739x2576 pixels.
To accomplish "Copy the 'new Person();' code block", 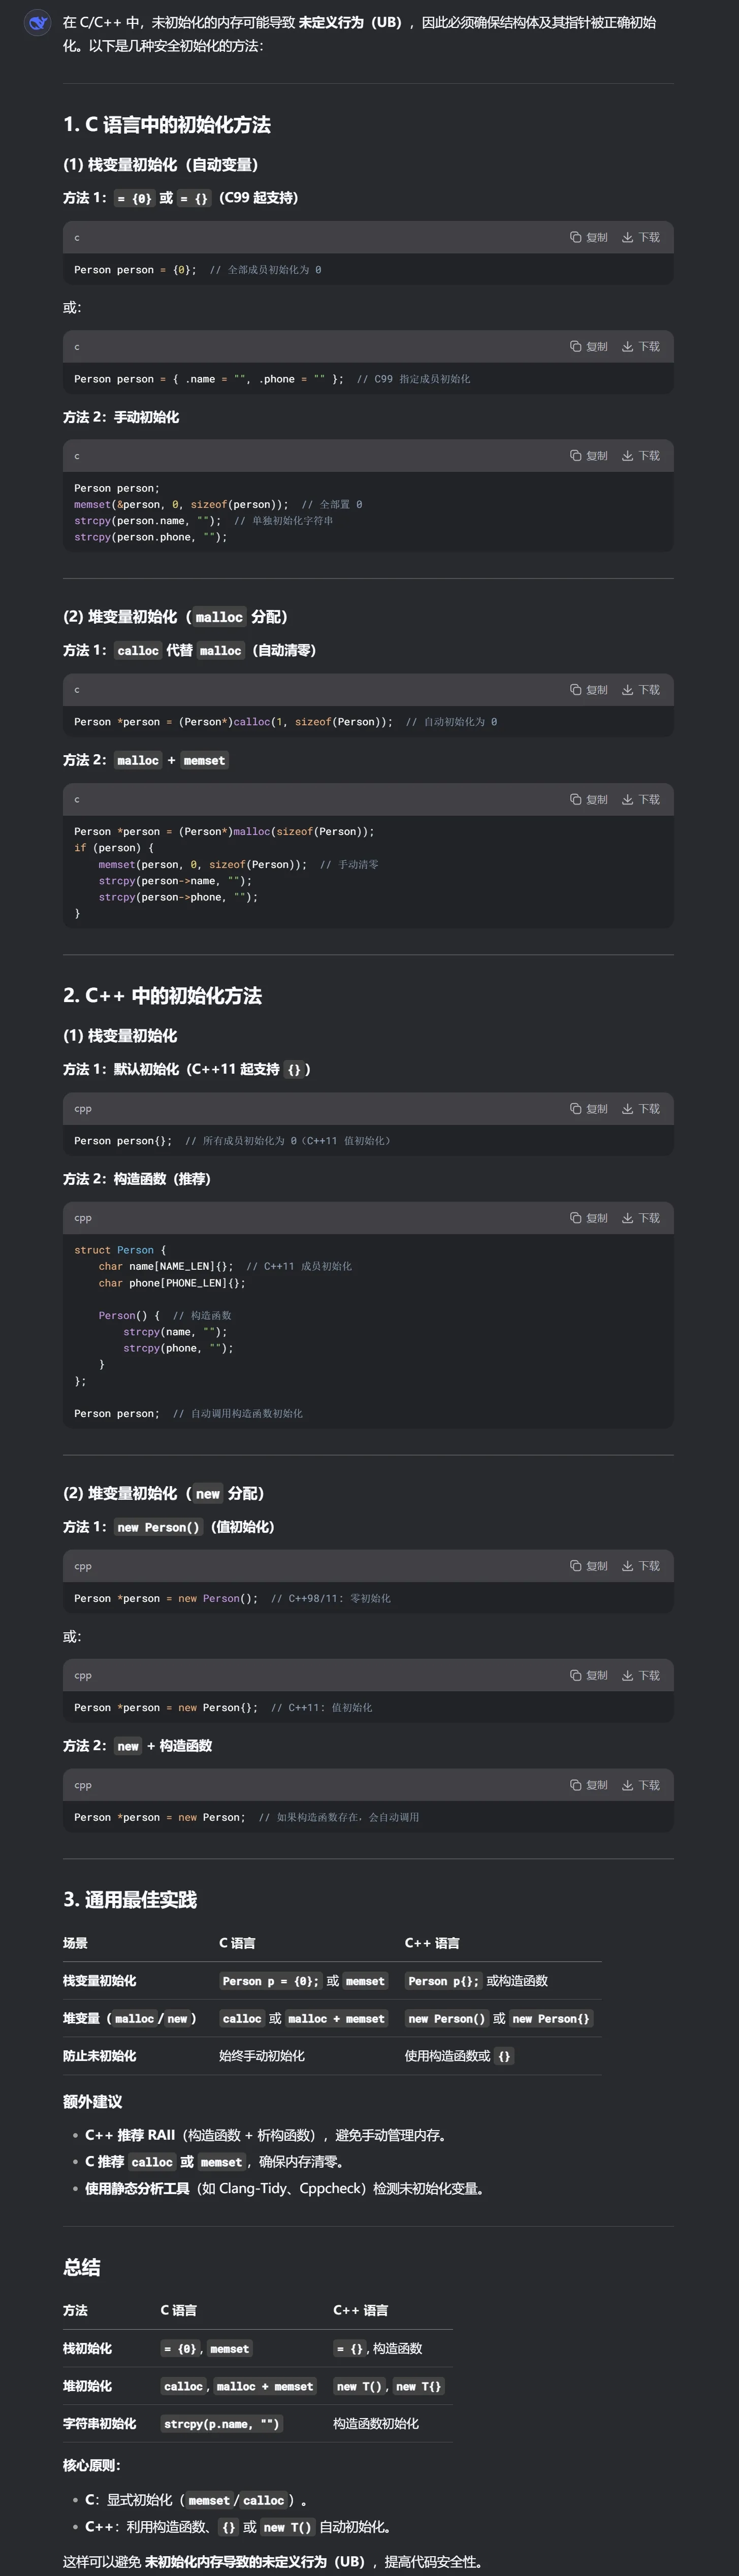I will pos(588,1566).
